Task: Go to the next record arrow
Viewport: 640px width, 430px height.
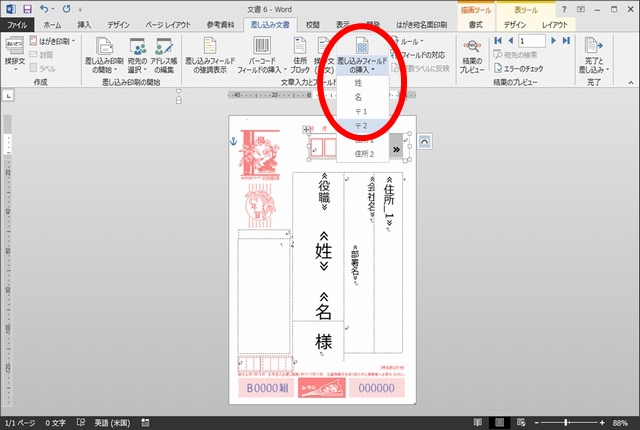Action: click(553, 41)
